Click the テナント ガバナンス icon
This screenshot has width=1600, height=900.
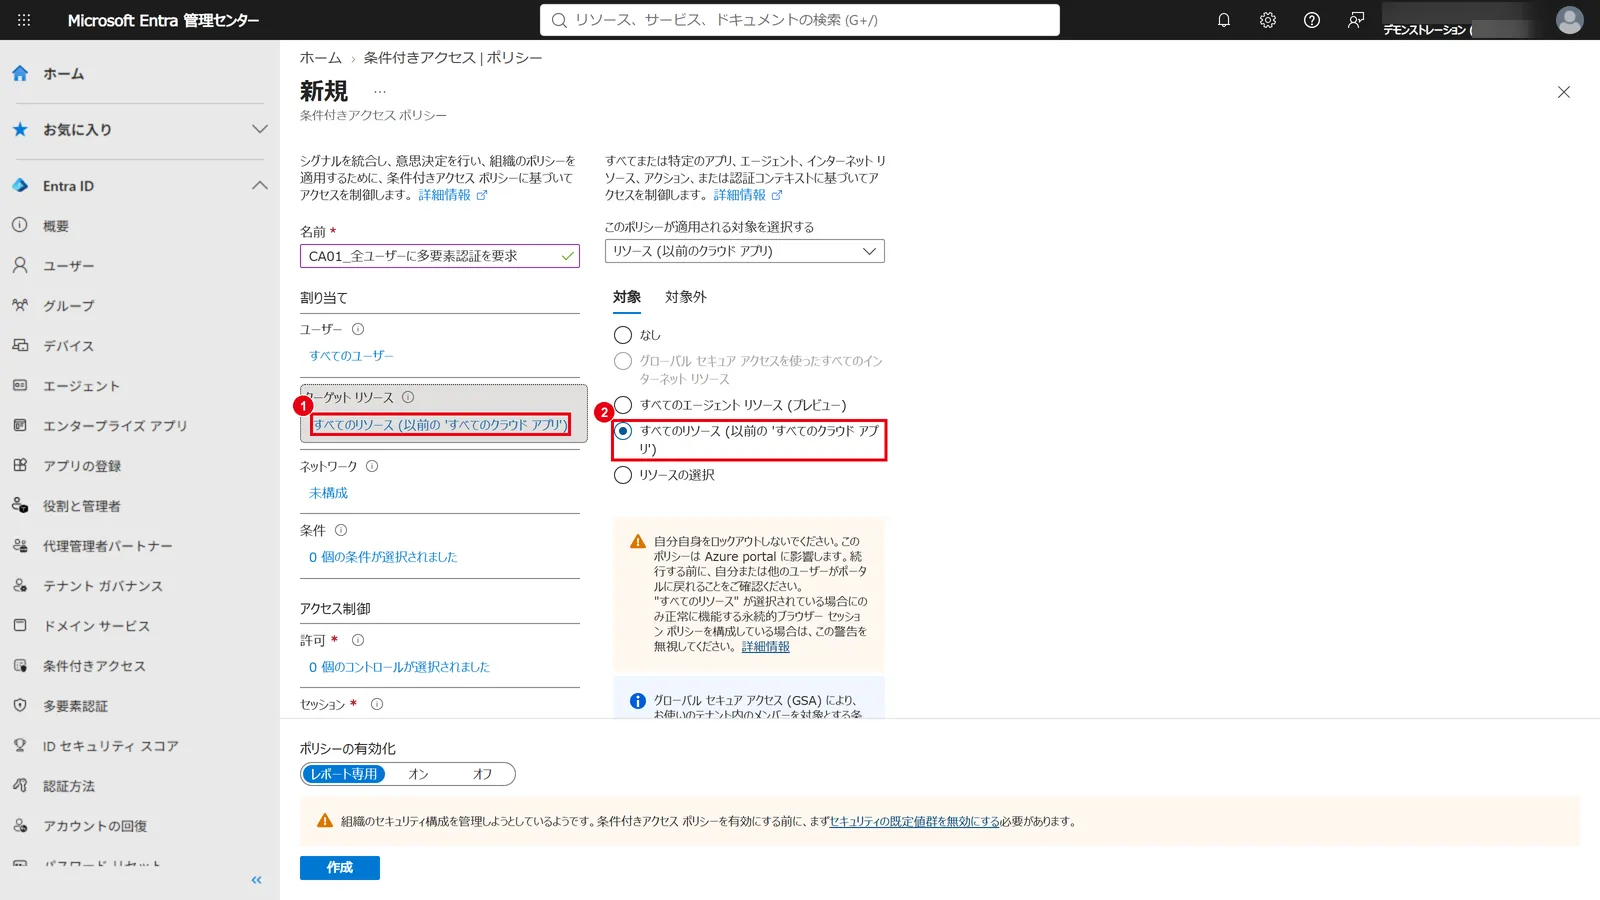(x=20, y=585)
